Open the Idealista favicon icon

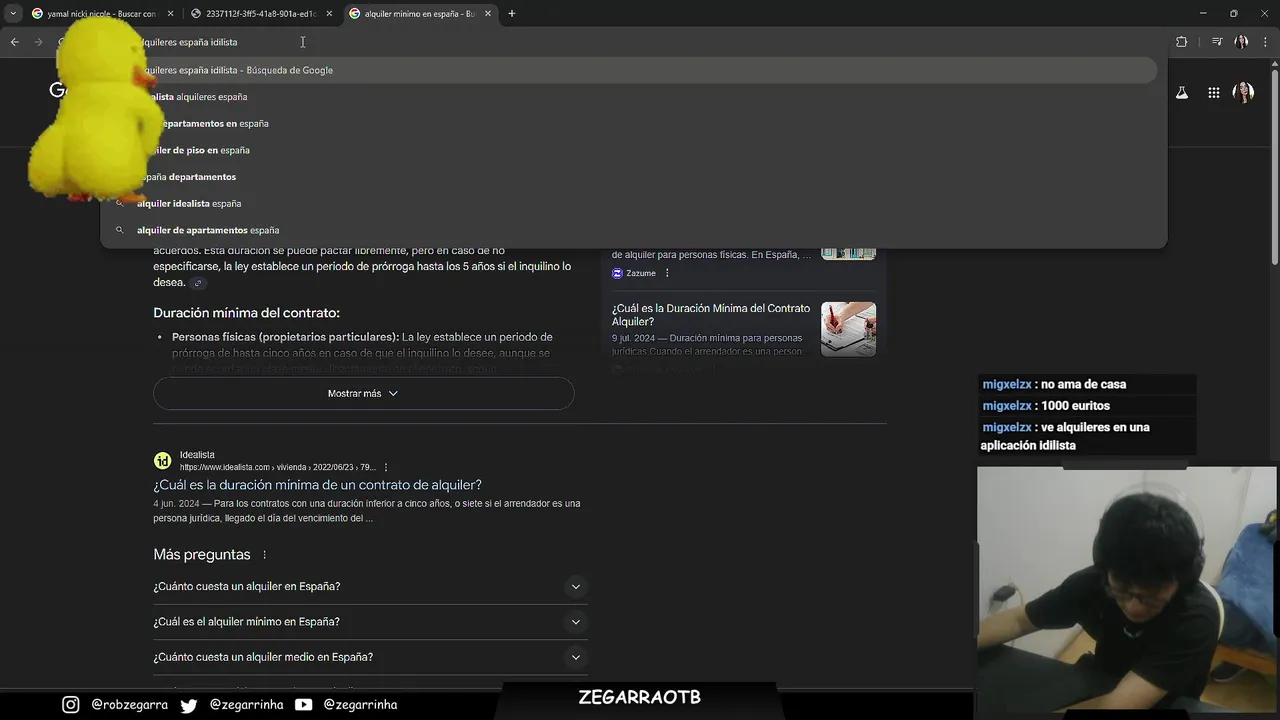(x=162, y=461)
